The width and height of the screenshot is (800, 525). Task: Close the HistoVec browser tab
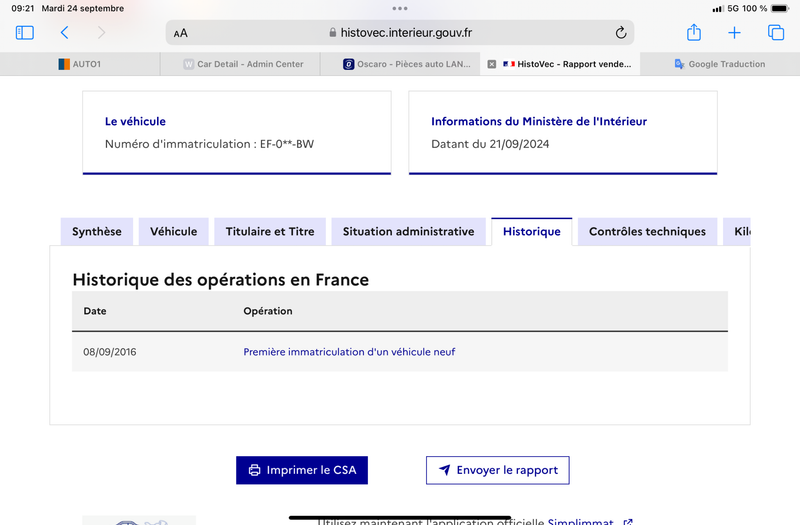[x=491, y=64]
